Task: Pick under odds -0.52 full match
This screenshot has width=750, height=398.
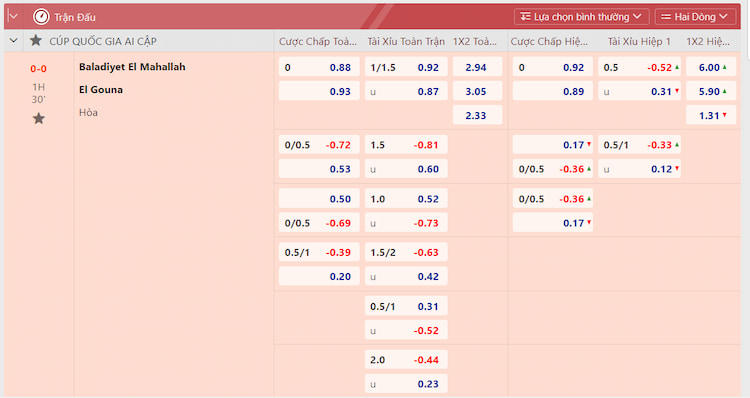Action: [406, 330]
